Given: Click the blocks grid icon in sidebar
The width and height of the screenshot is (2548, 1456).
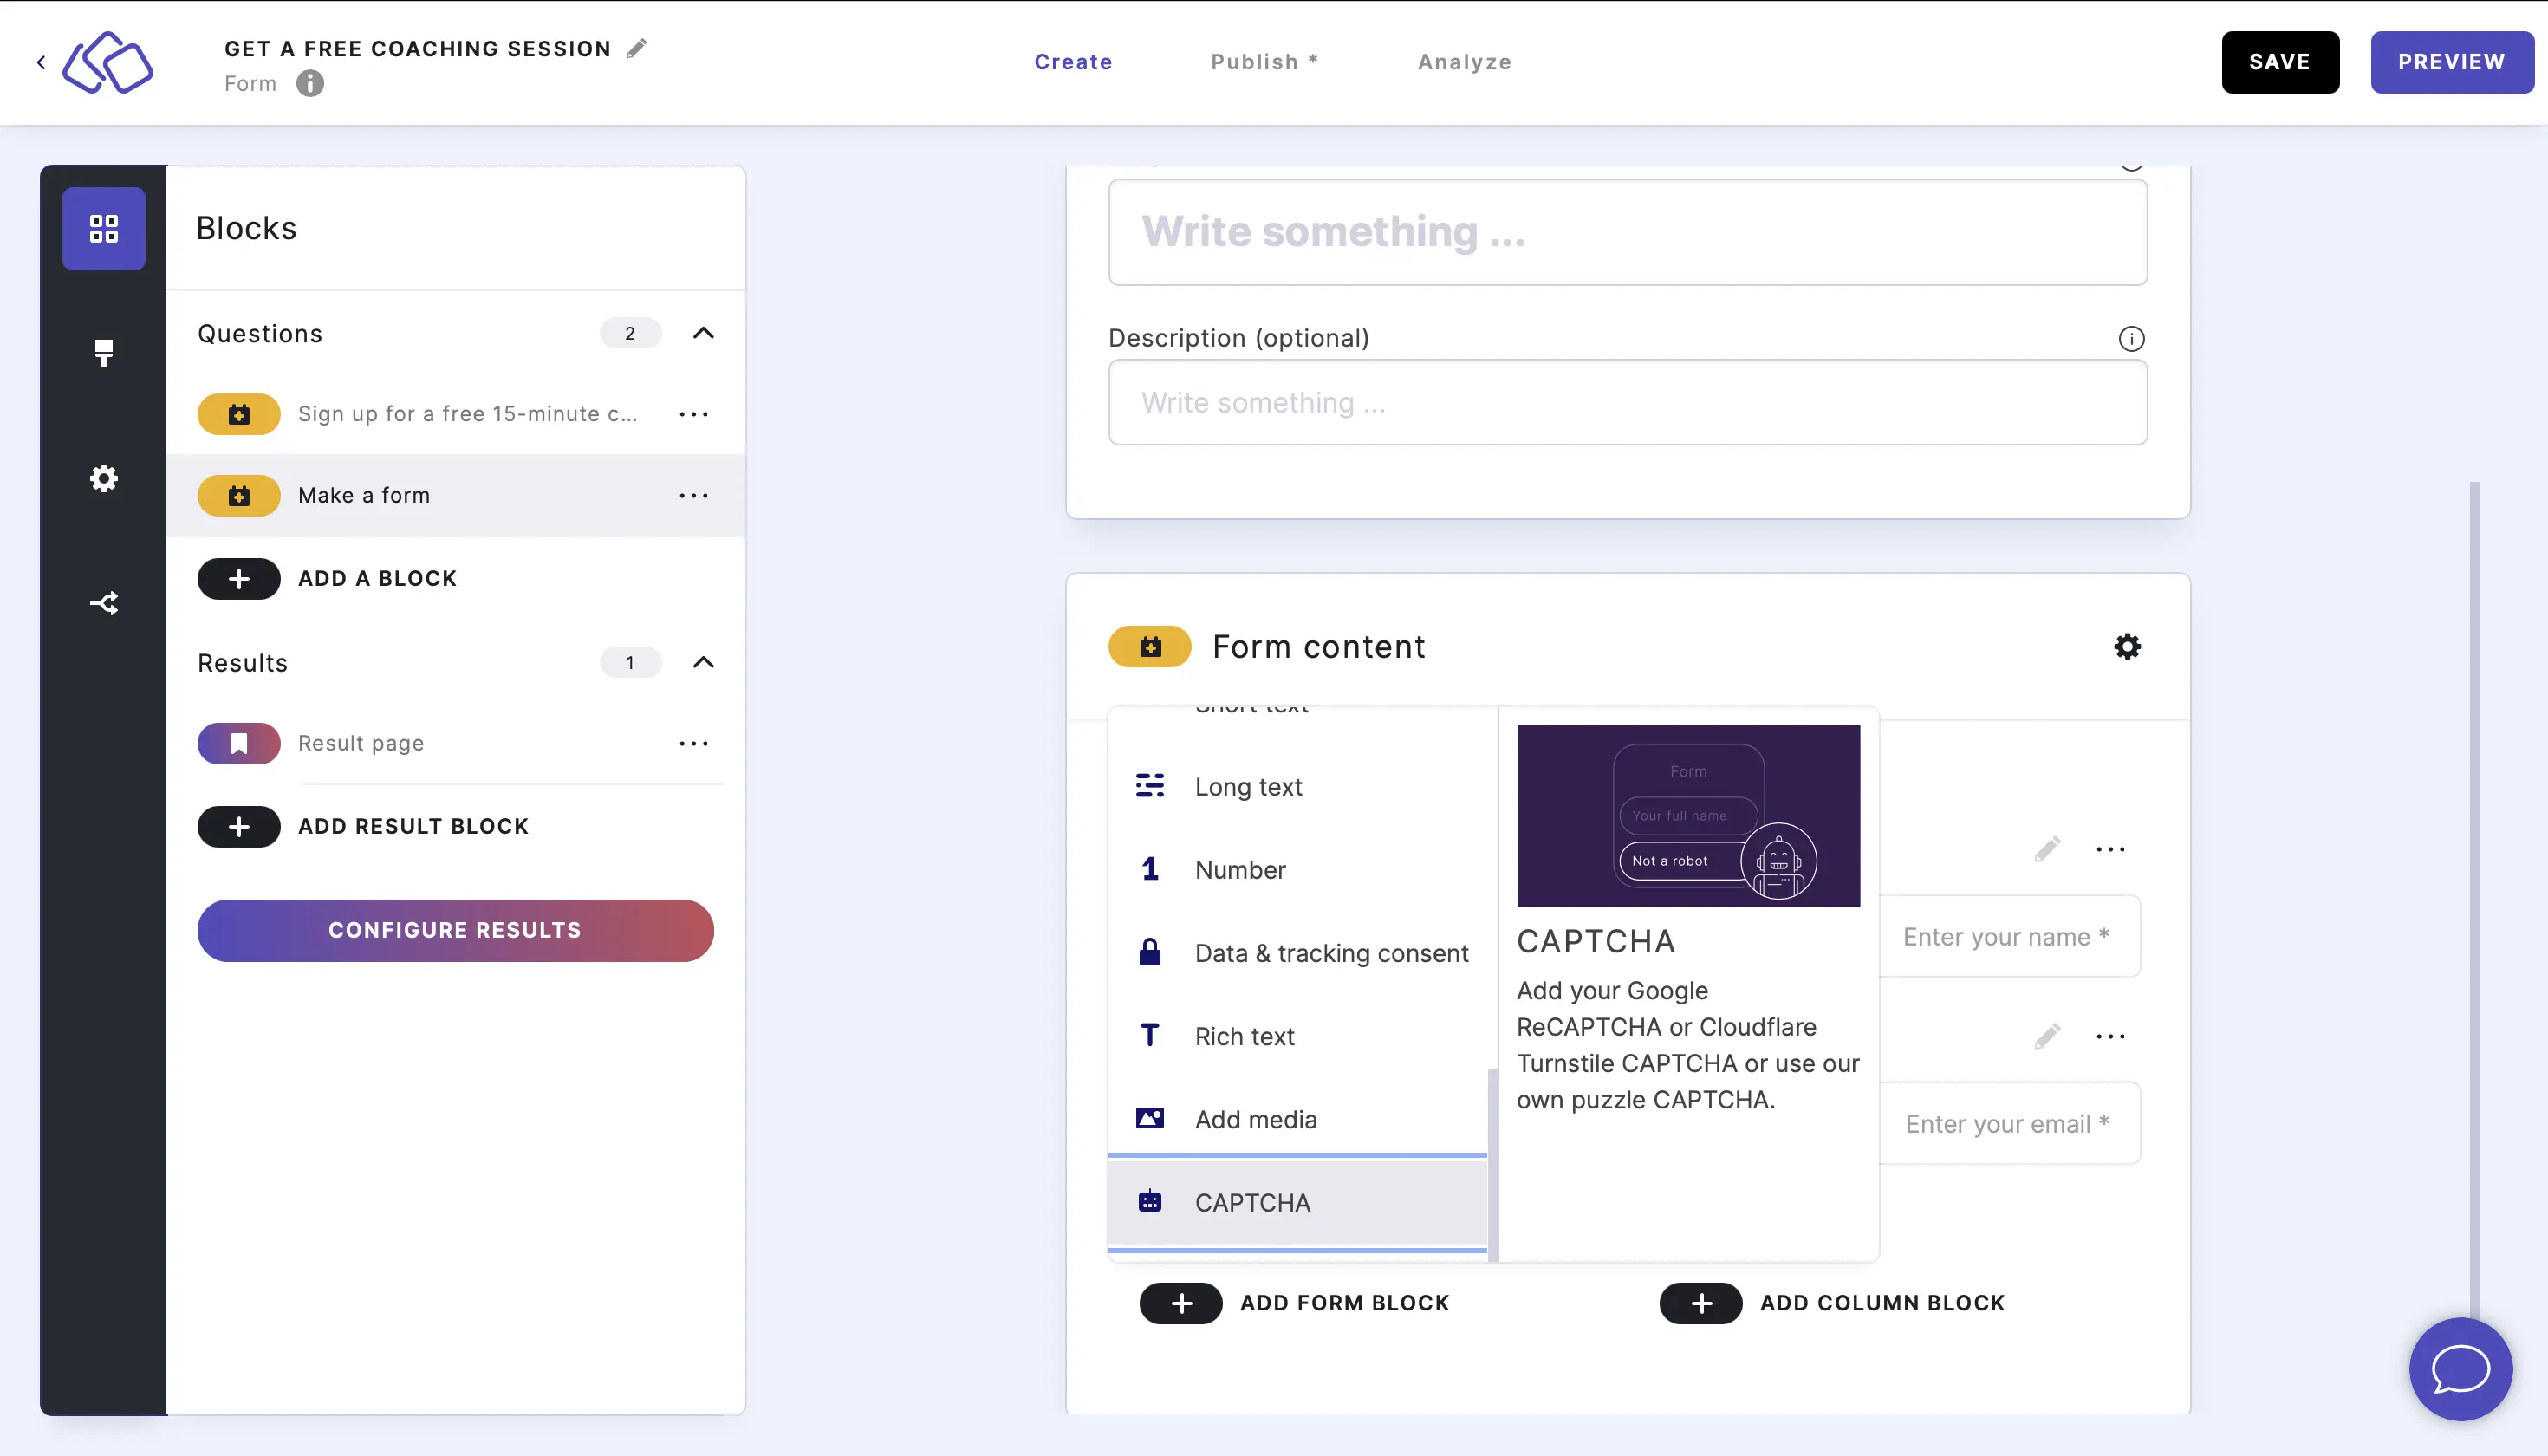Looking at the screenshot, I should 103,227.
